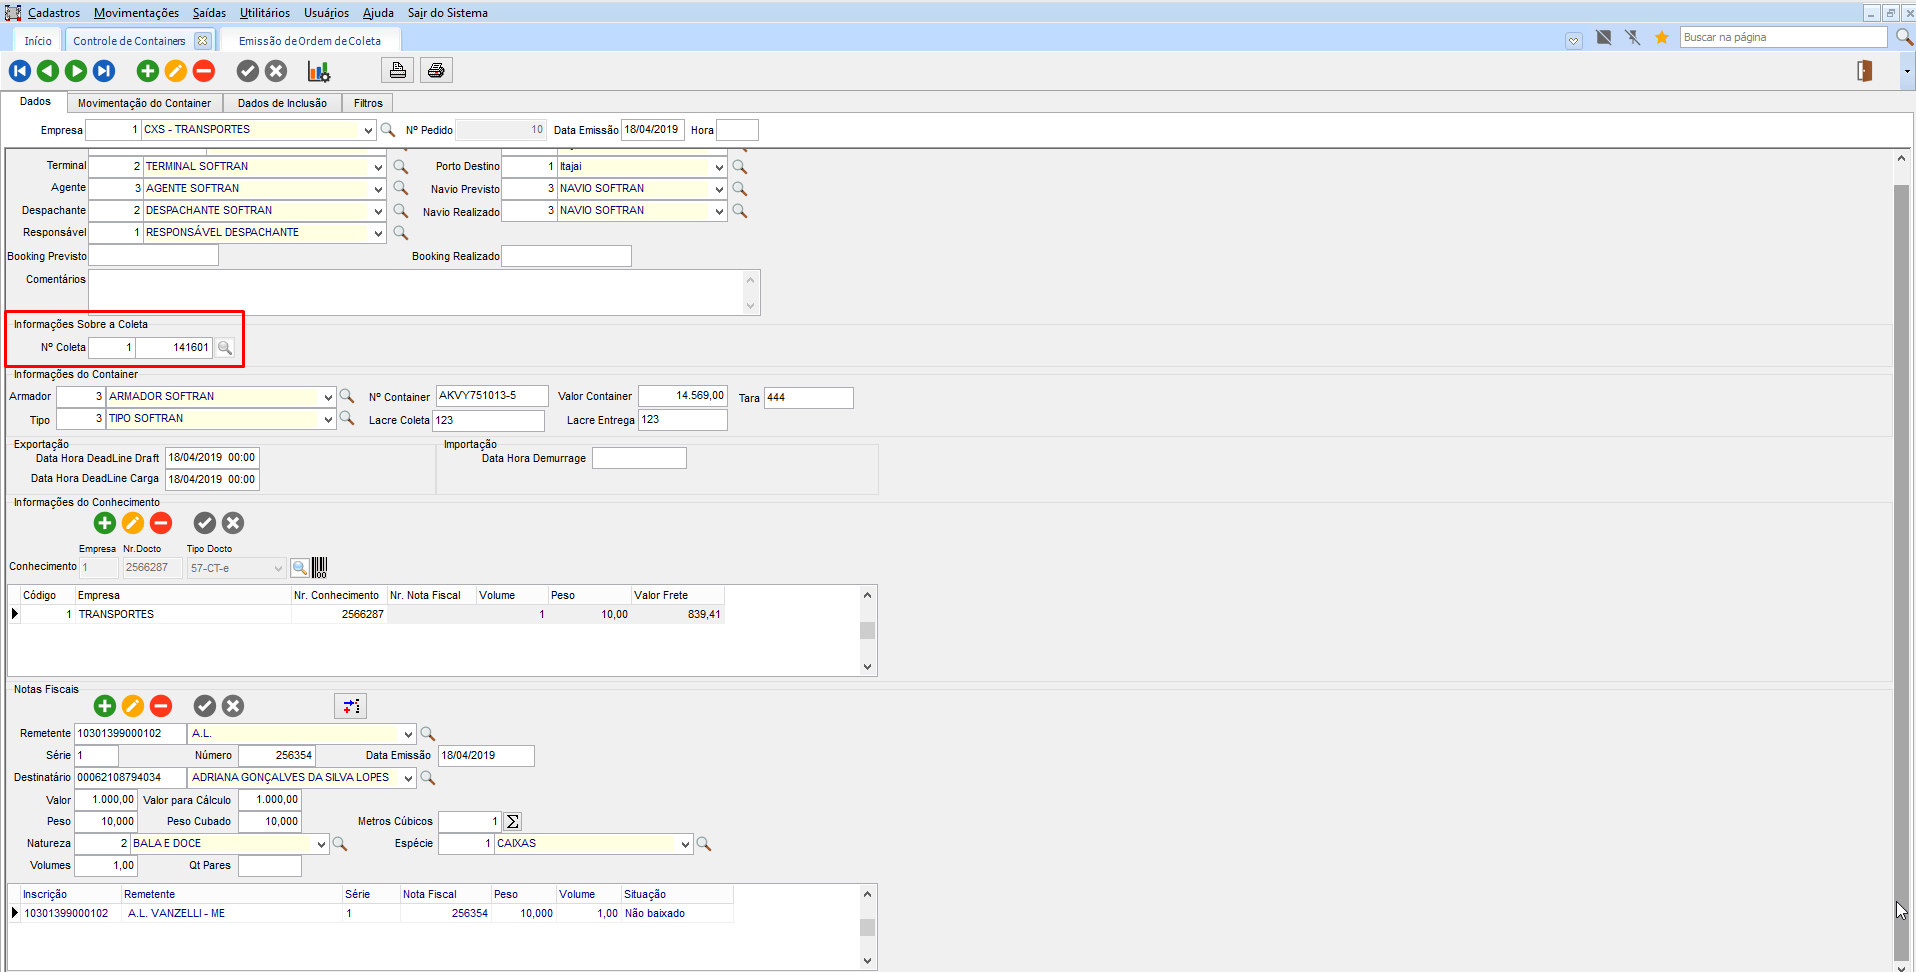Open Espécie lookup magnifier
The image size is (1916, 972).
pos(704,844)
